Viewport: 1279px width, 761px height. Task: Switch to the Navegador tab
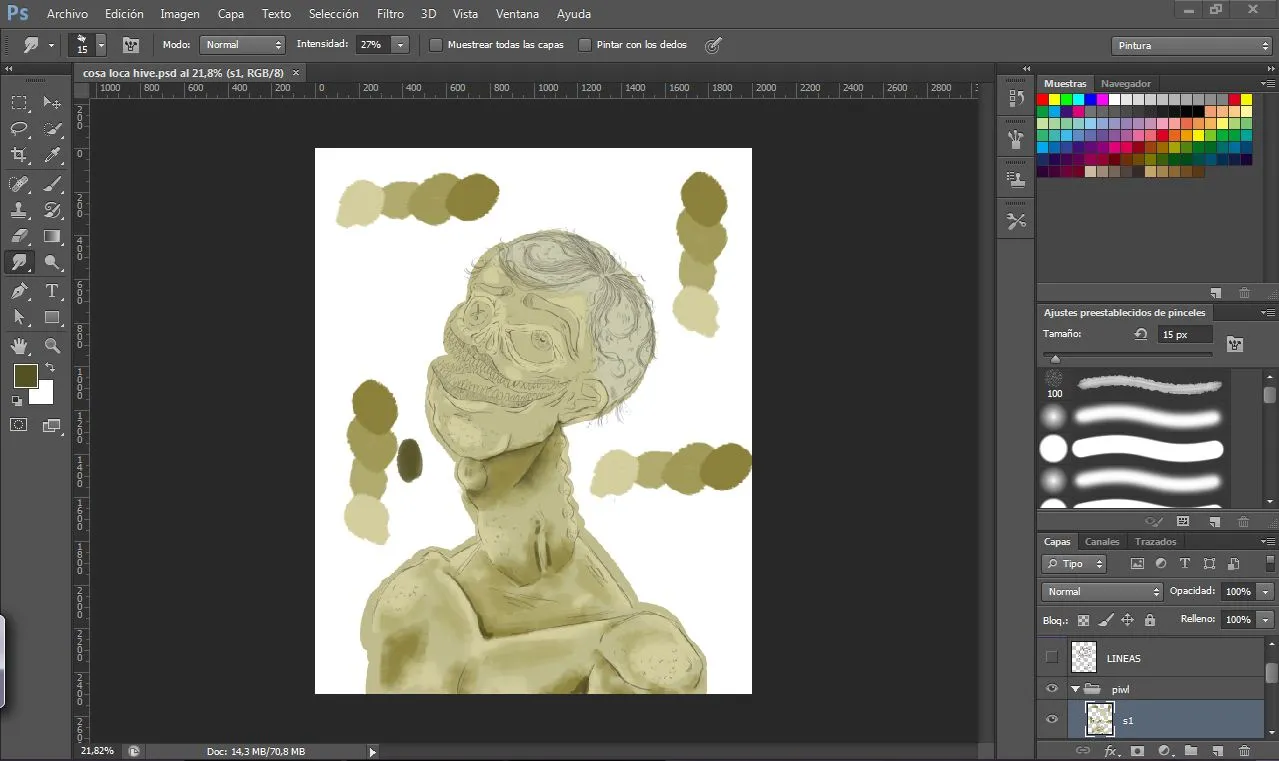1126,84
